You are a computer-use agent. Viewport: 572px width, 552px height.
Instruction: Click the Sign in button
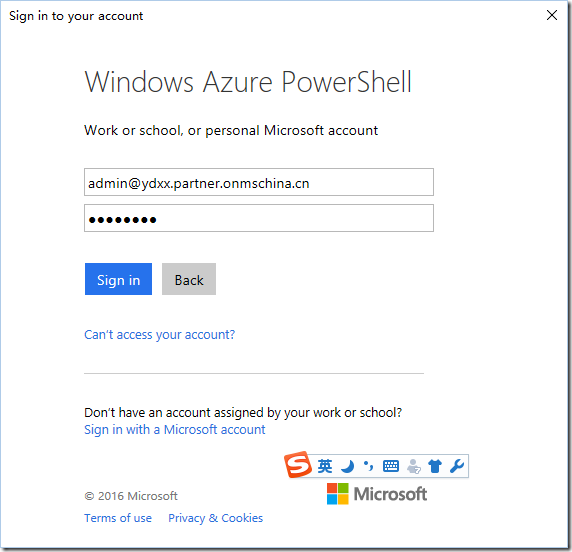(x=118, y=279)
